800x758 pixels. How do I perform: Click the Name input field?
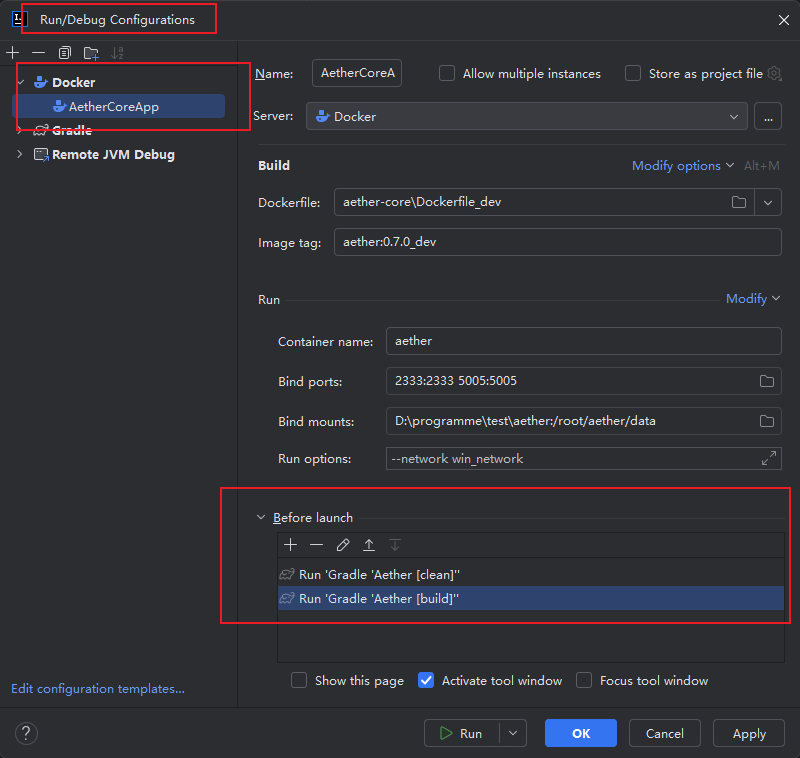coord(357,73)
